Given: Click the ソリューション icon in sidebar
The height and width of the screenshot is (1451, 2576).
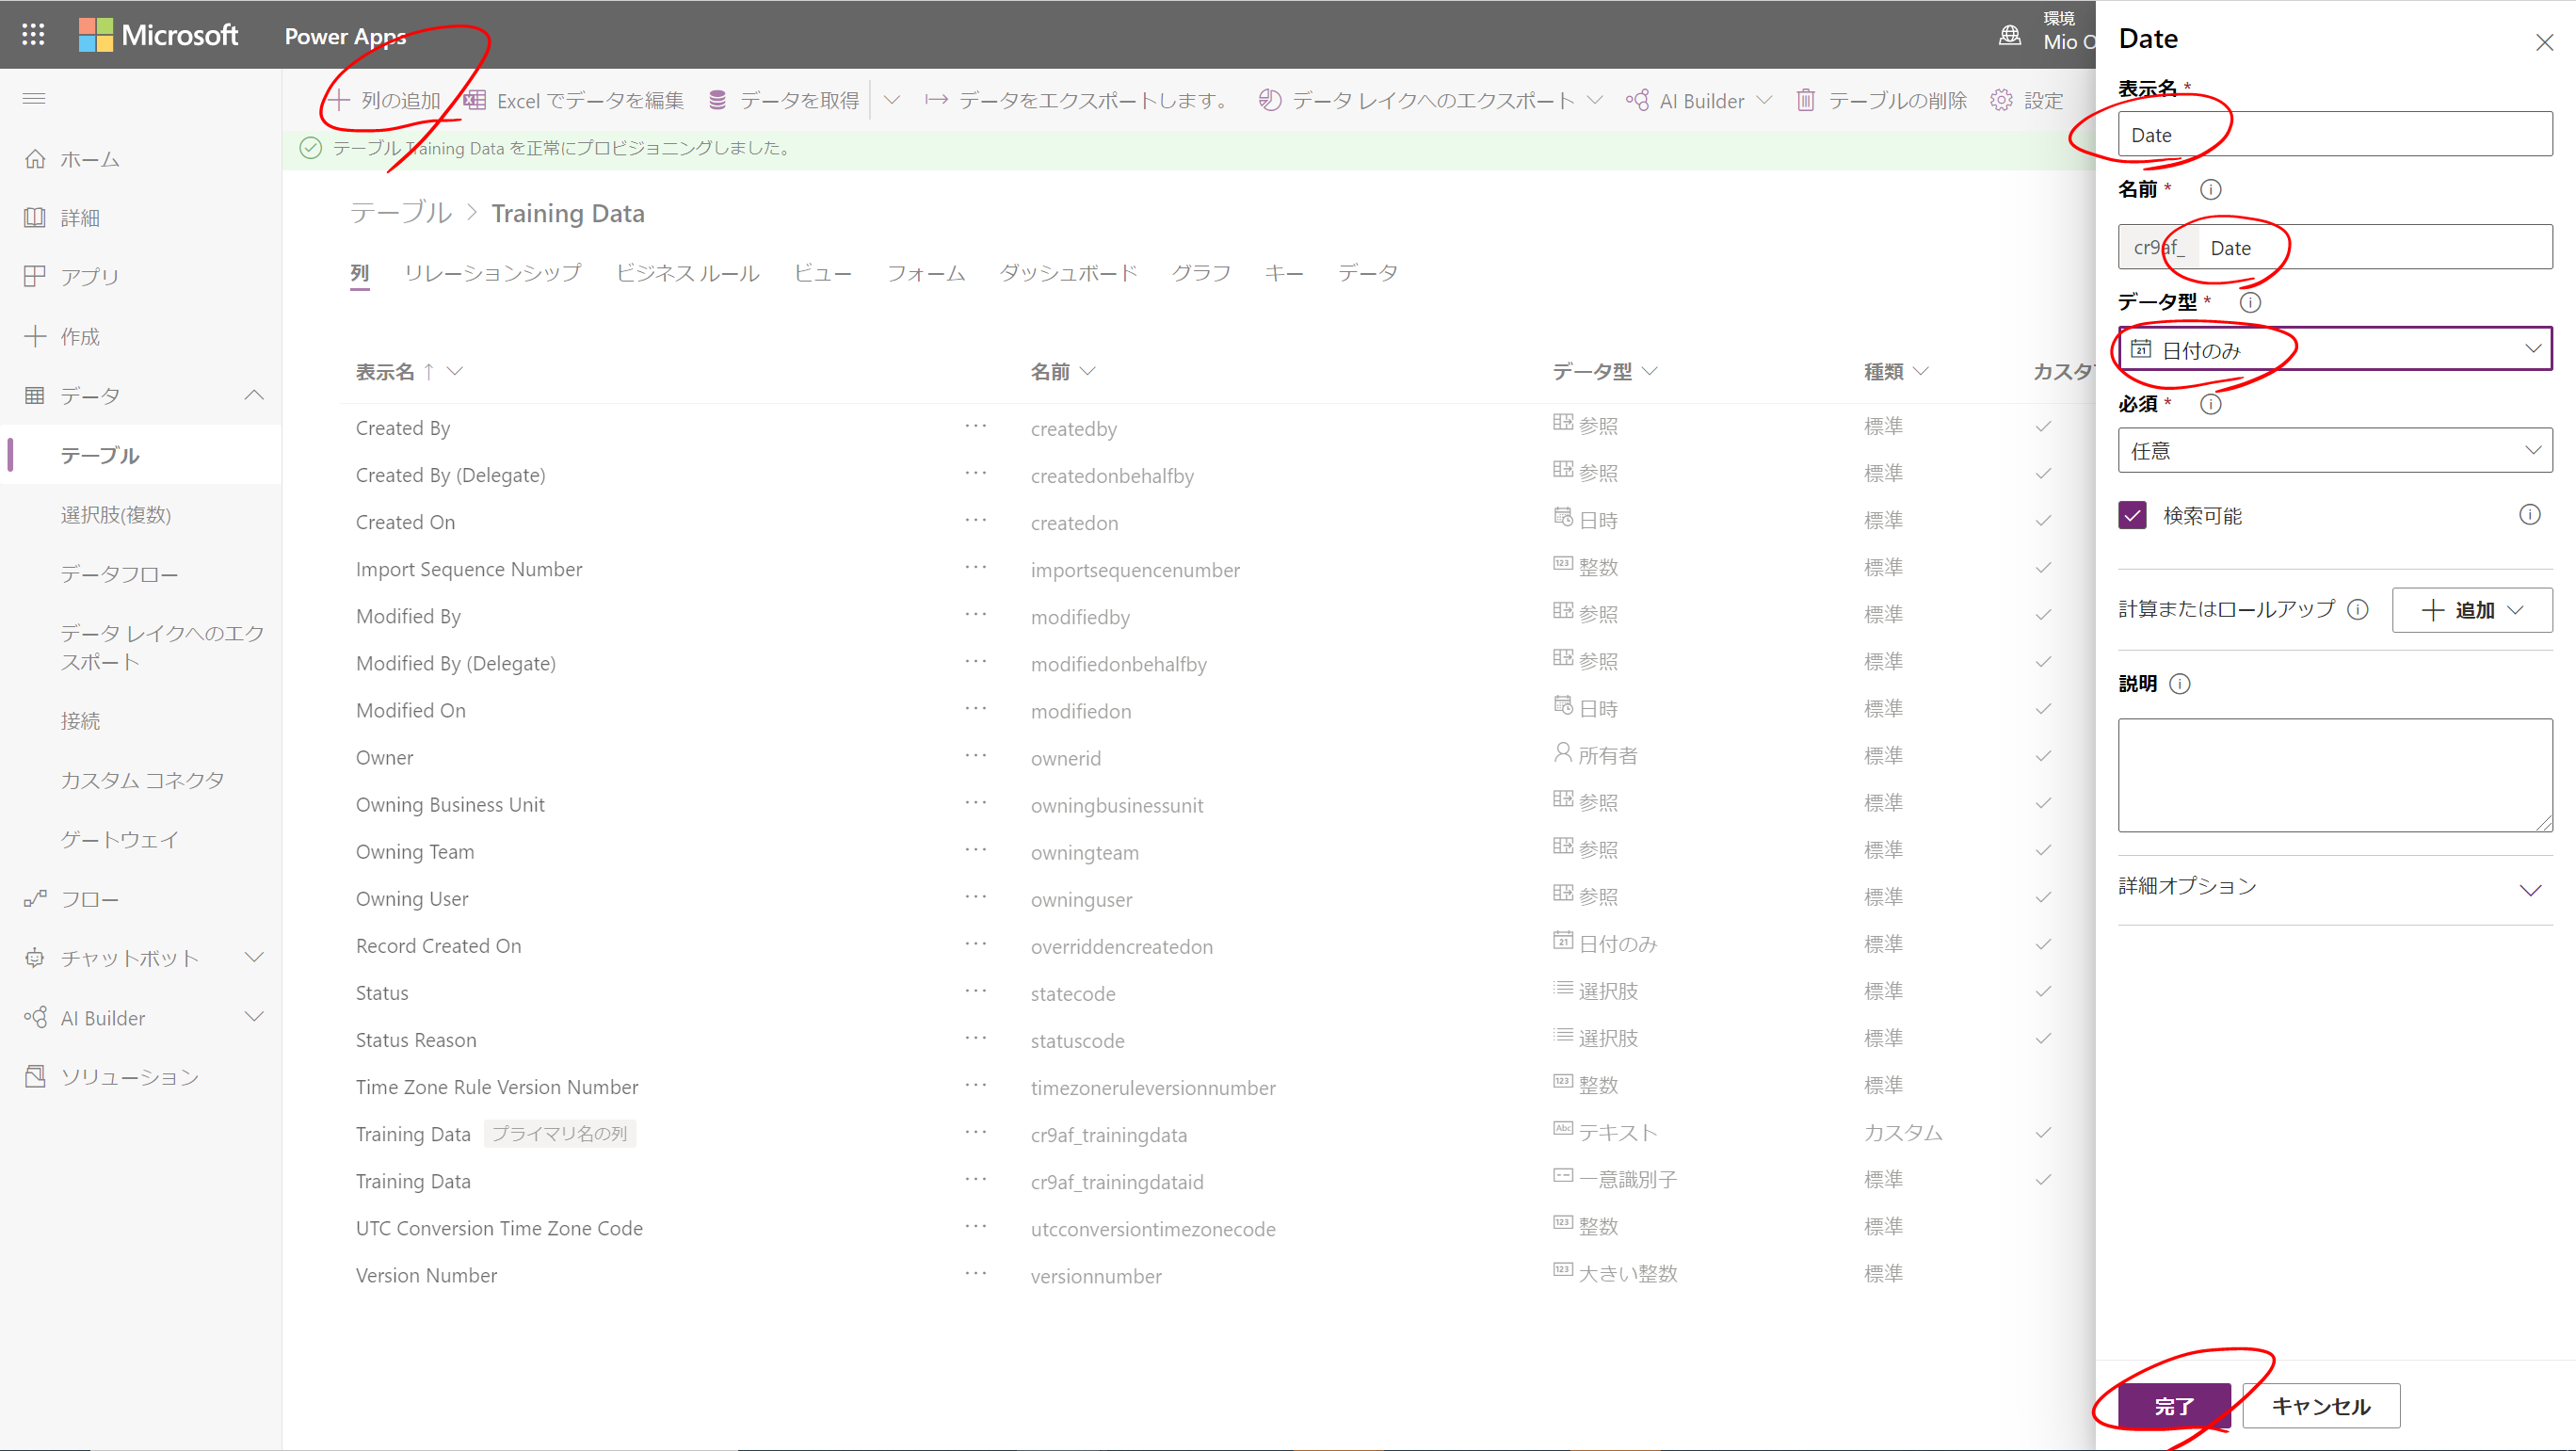Looking at the screenshot, I should click(x=35, y=1077).
